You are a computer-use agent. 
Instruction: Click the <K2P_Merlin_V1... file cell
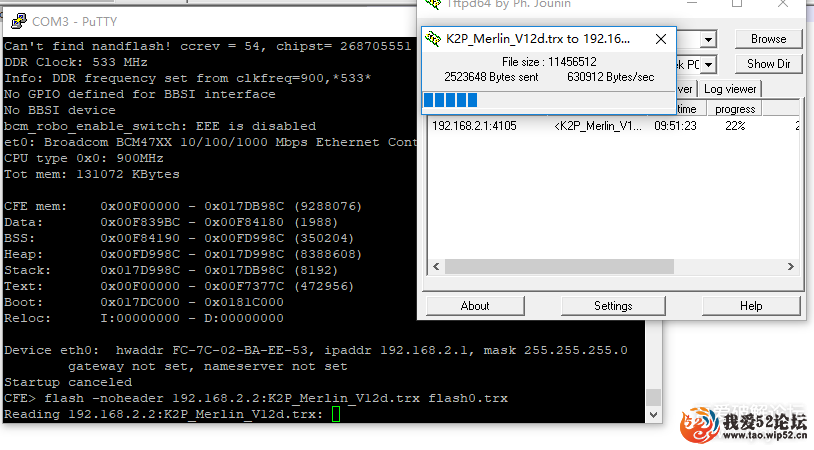(598, 126)
